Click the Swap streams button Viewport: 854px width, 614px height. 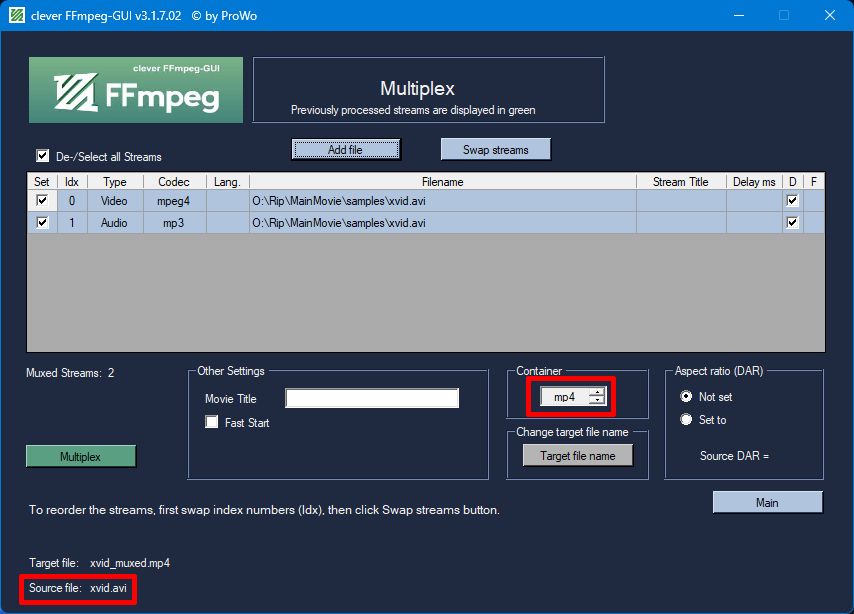pos(496,149)
